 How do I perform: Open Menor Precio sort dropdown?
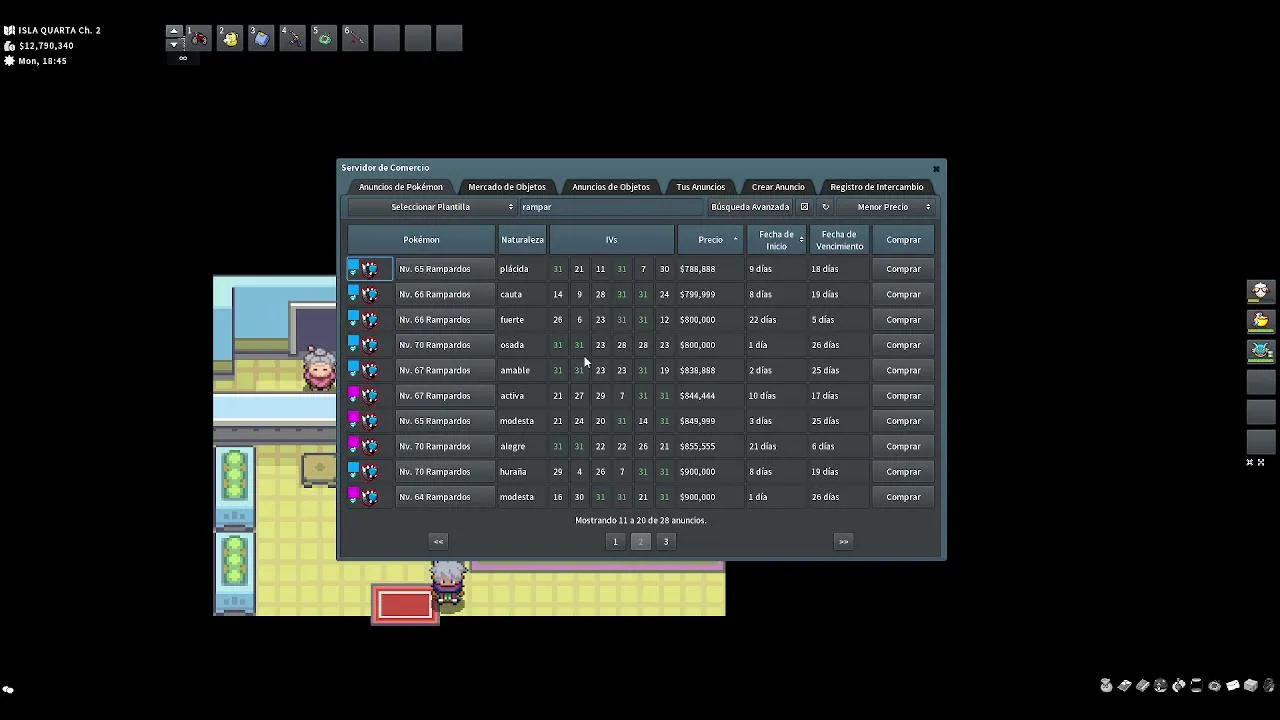885,207
